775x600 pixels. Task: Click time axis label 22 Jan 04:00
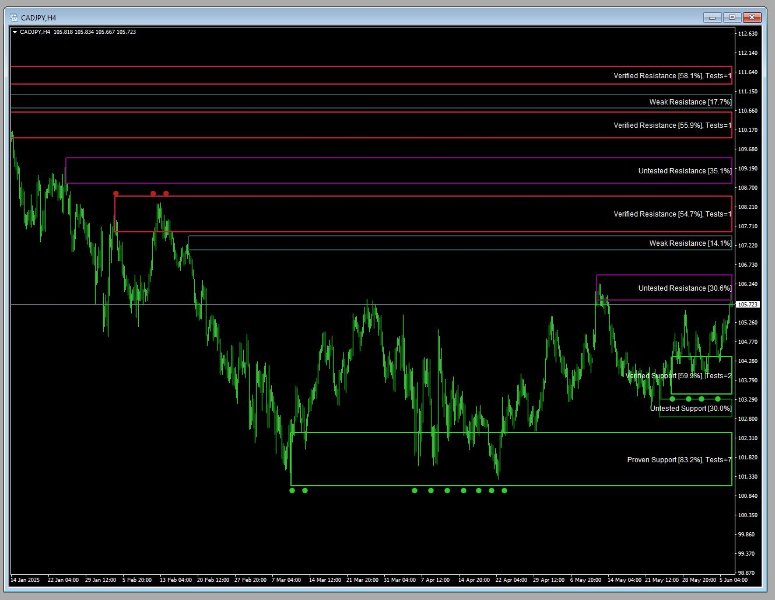pos(63,580)
